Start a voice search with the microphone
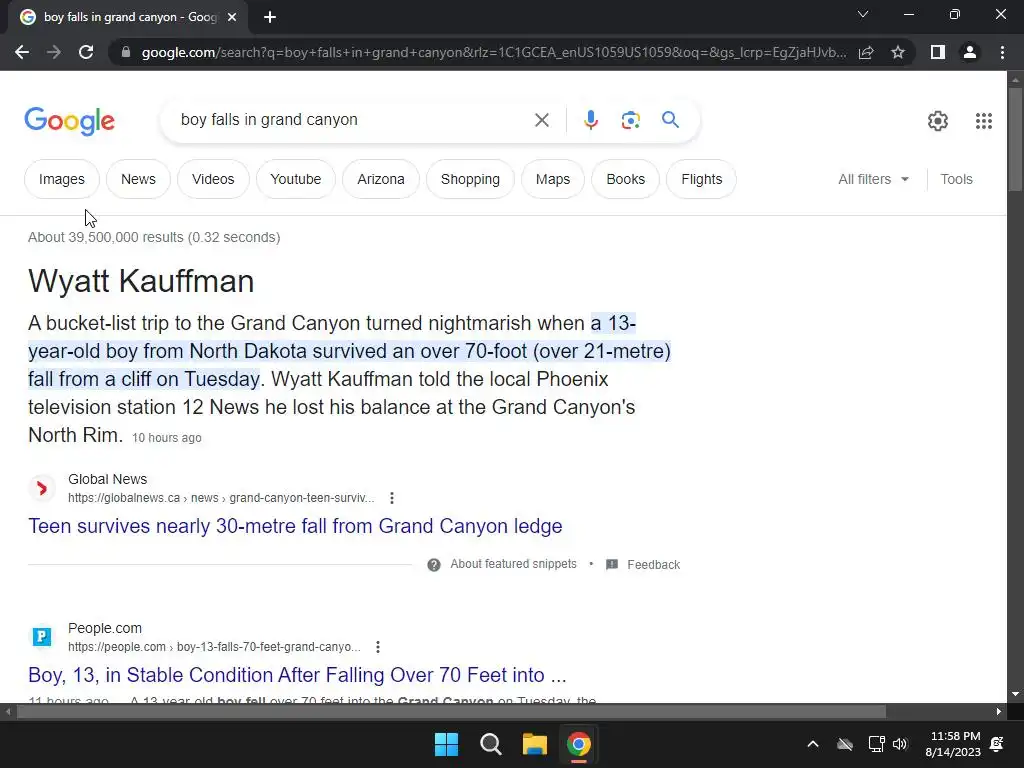This screenshot has width=1024, height=768. click(590, 120)
